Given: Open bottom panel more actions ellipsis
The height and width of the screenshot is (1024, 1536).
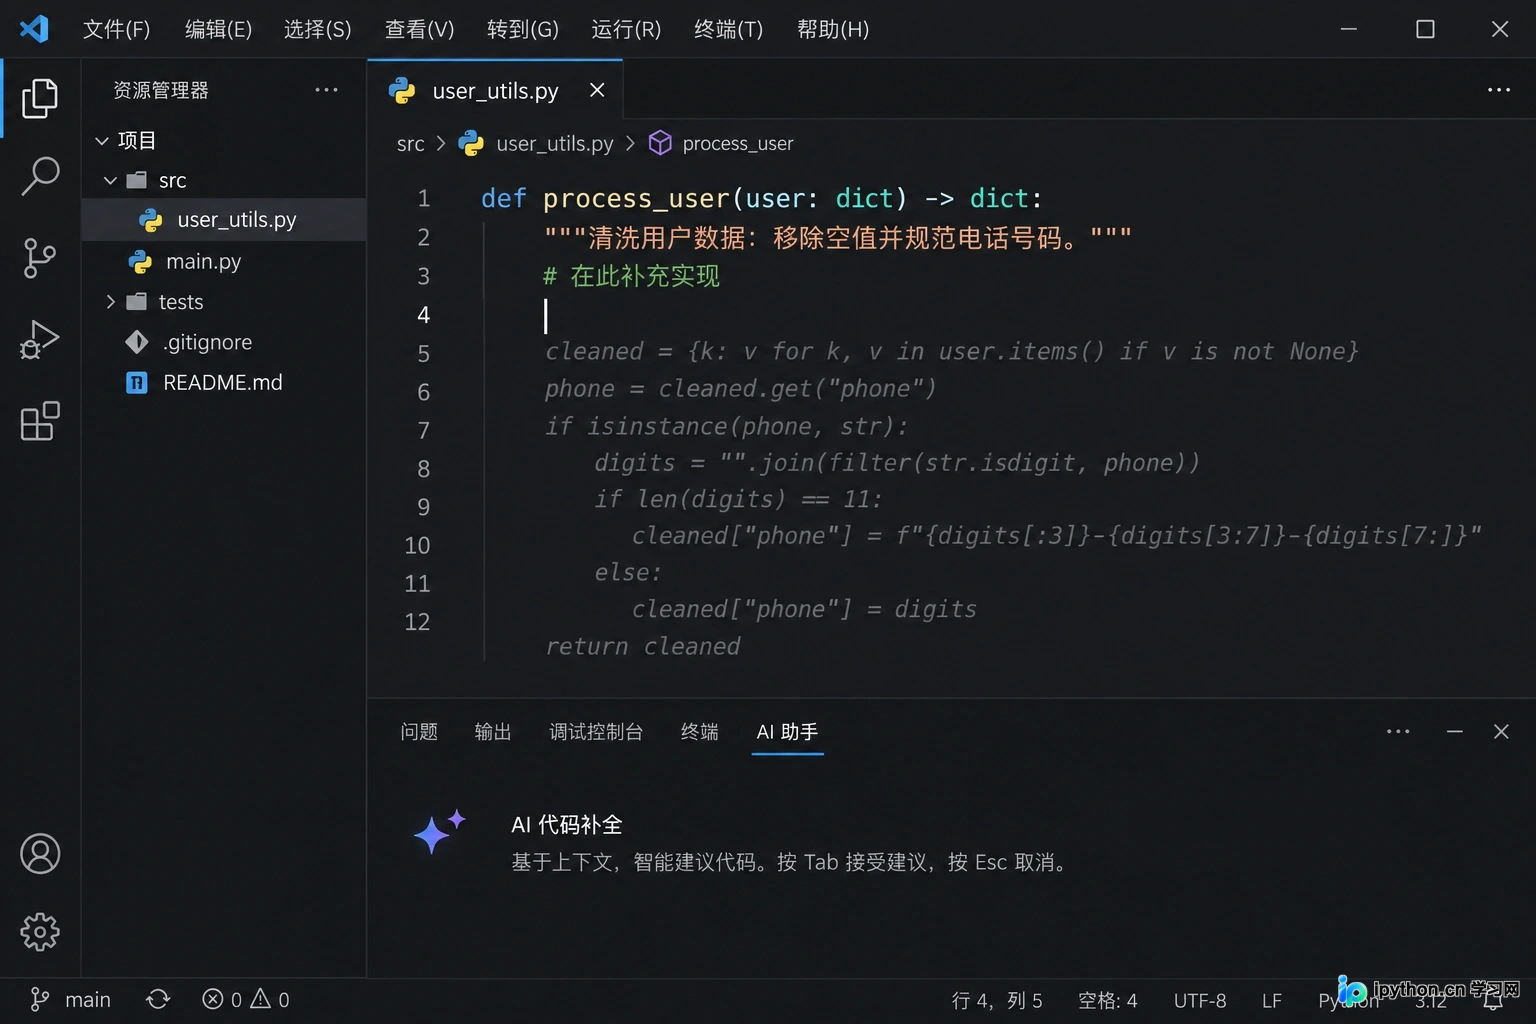Looking at the screenshot, I should tap(1398, 731).
